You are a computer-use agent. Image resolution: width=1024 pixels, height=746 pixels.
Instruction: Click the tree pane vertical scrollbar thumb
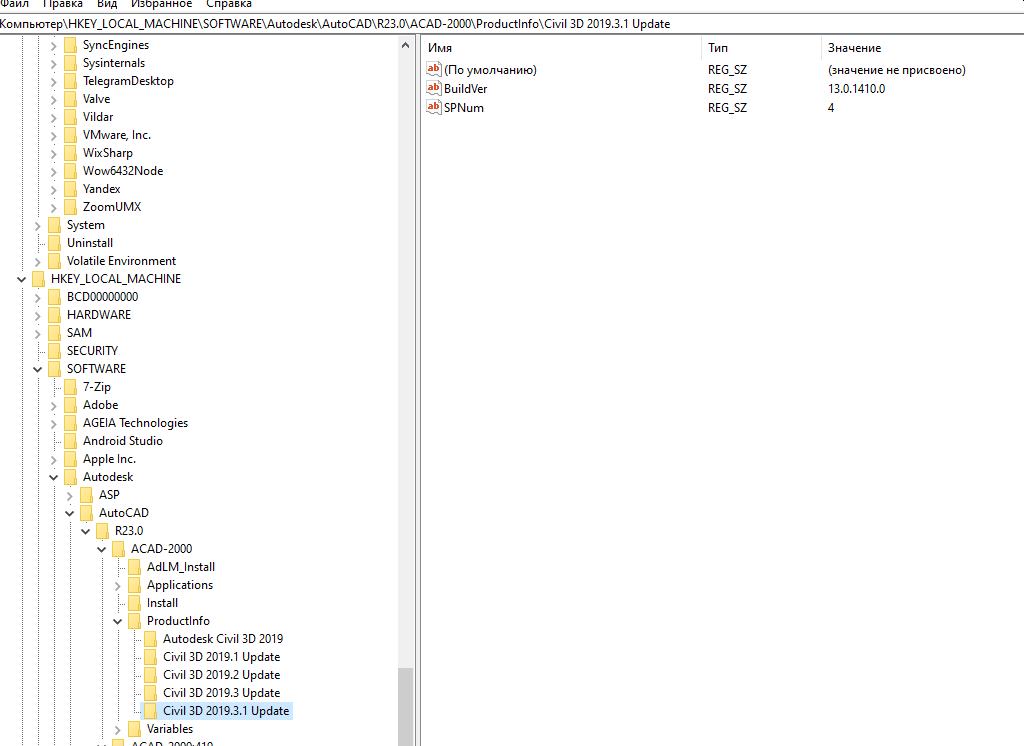pos(406,707)
